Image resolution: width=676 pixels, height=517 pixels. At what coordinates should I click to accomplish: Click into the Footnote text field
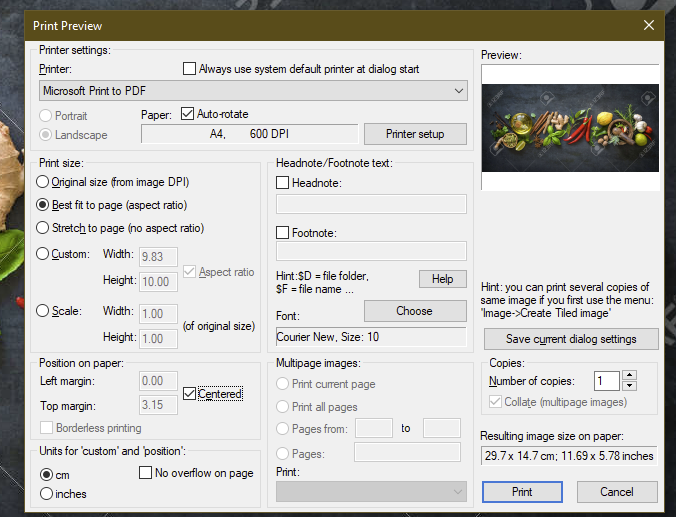371,251
